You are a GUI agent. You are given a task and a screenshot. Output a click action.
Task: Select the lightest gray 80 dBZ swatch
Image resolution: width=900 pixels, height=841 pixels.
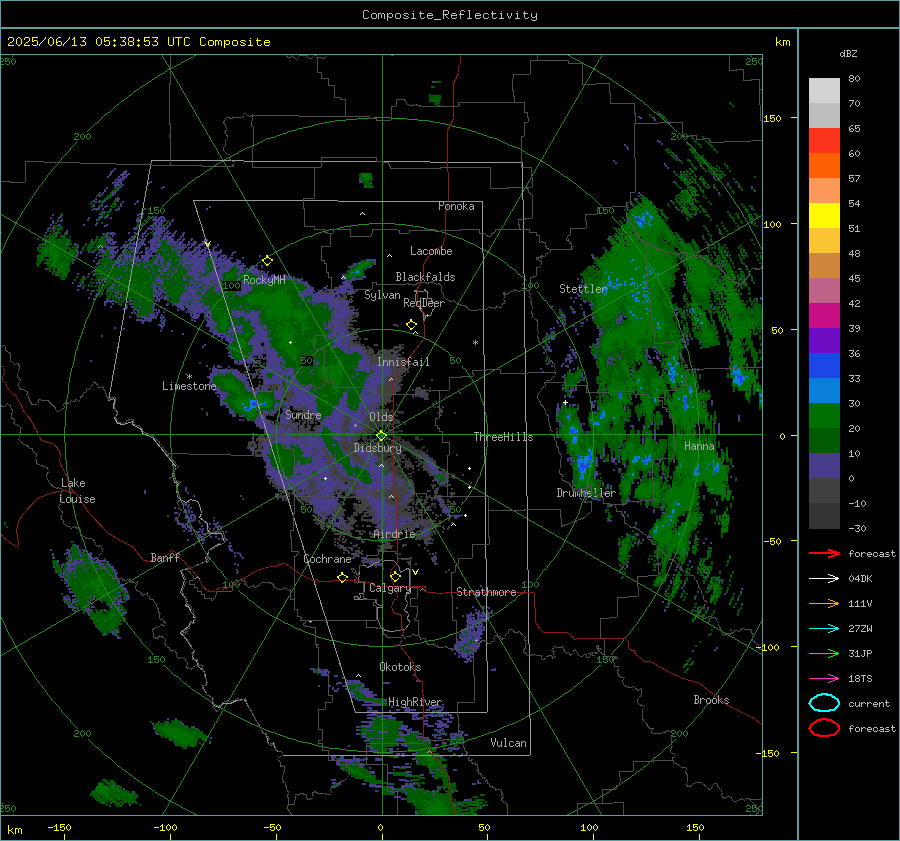824,90
